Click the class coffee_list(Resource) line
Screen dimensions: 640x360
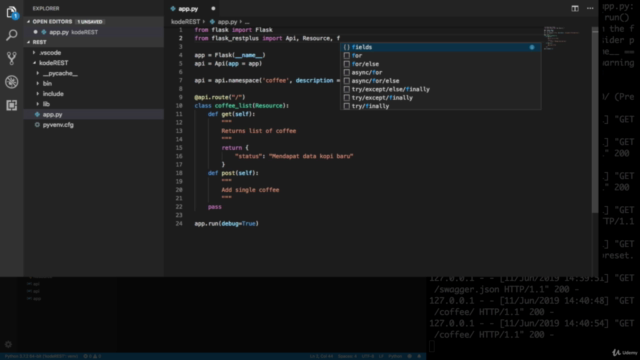242,106
